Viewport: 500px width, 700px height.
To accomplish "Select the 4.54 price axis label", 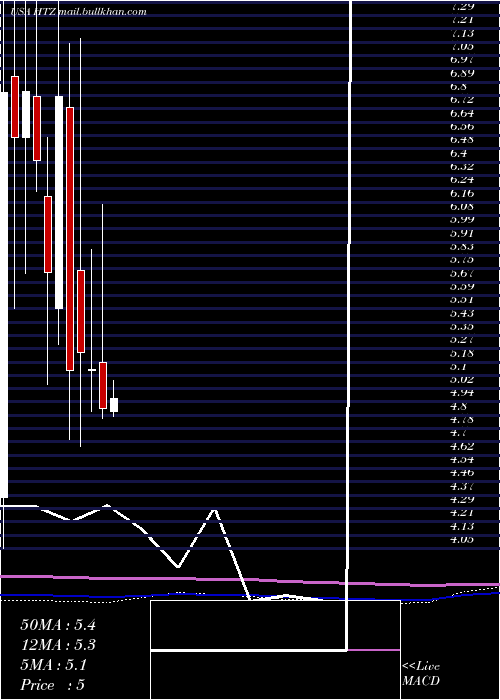I will pyautogui.click(x=462, y=459).
